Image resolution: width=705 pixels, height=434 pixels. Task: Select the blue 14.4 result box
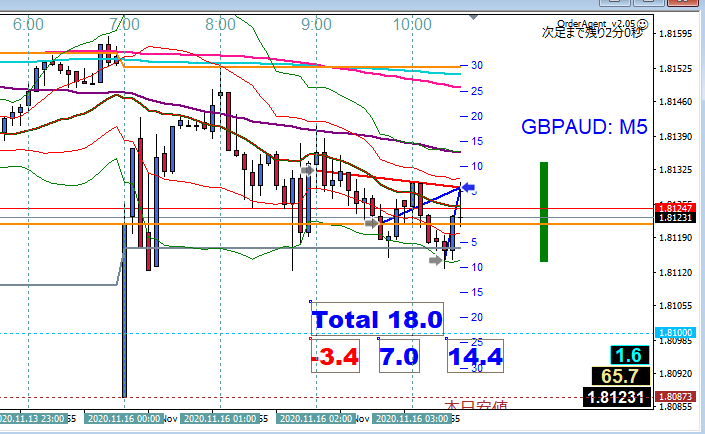[x=475, y=356]
